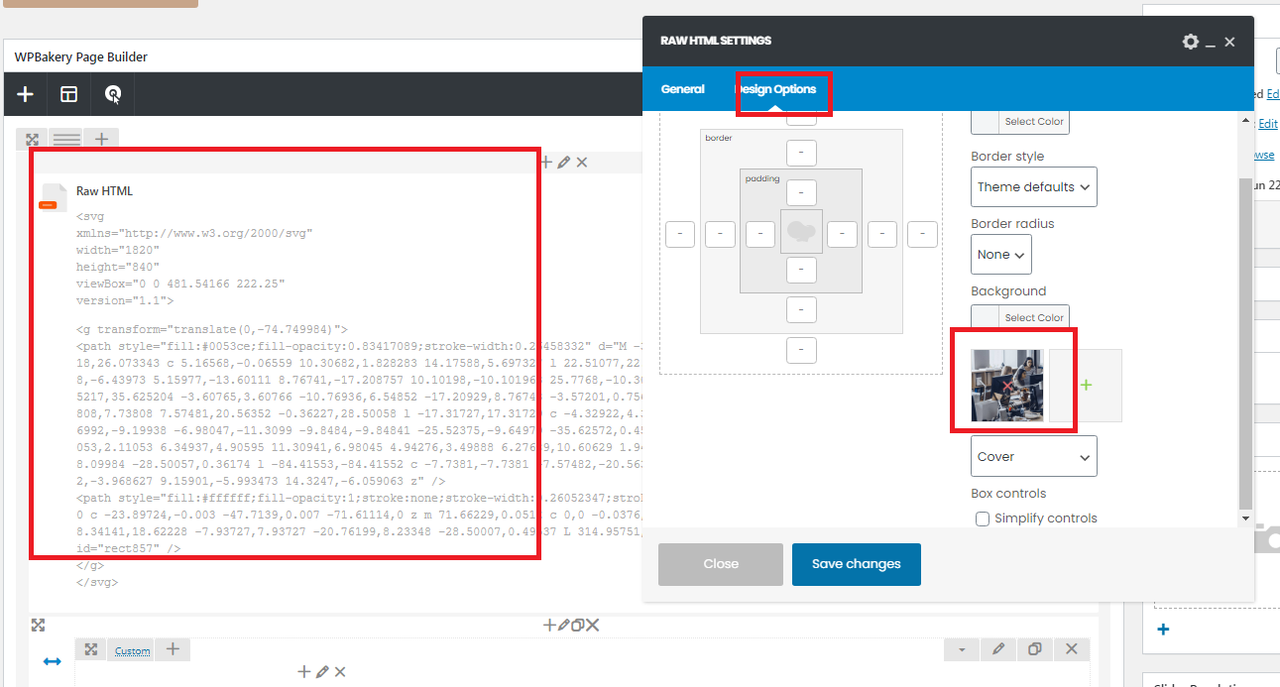Click the border top input field

[801, 153]
